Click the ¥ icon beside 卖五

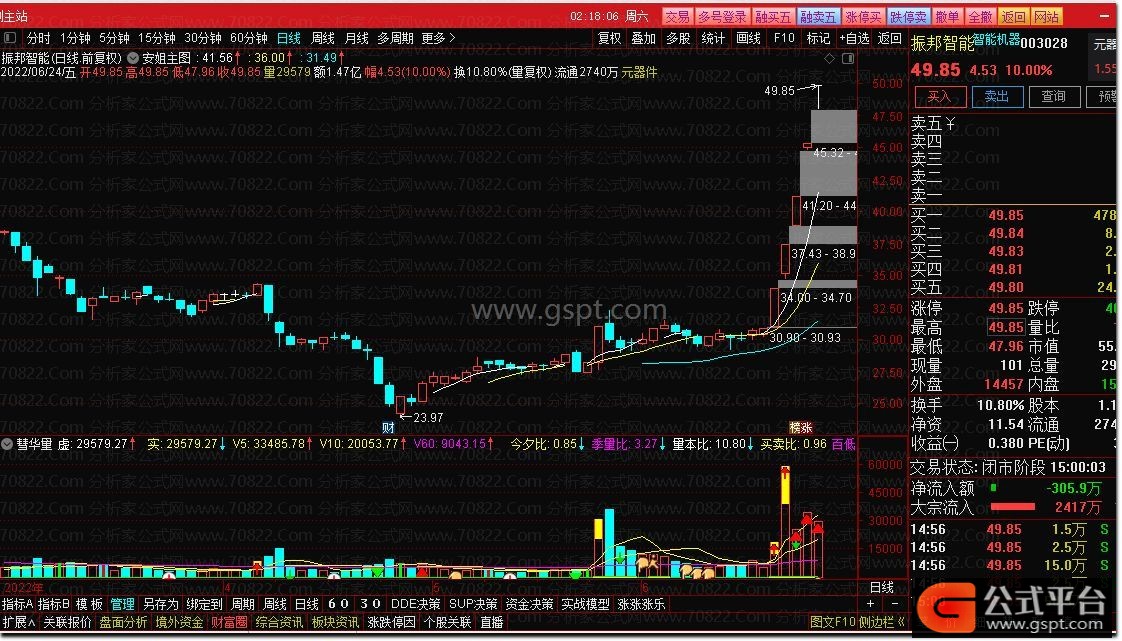pyautogui.click(x=950, y=124)
